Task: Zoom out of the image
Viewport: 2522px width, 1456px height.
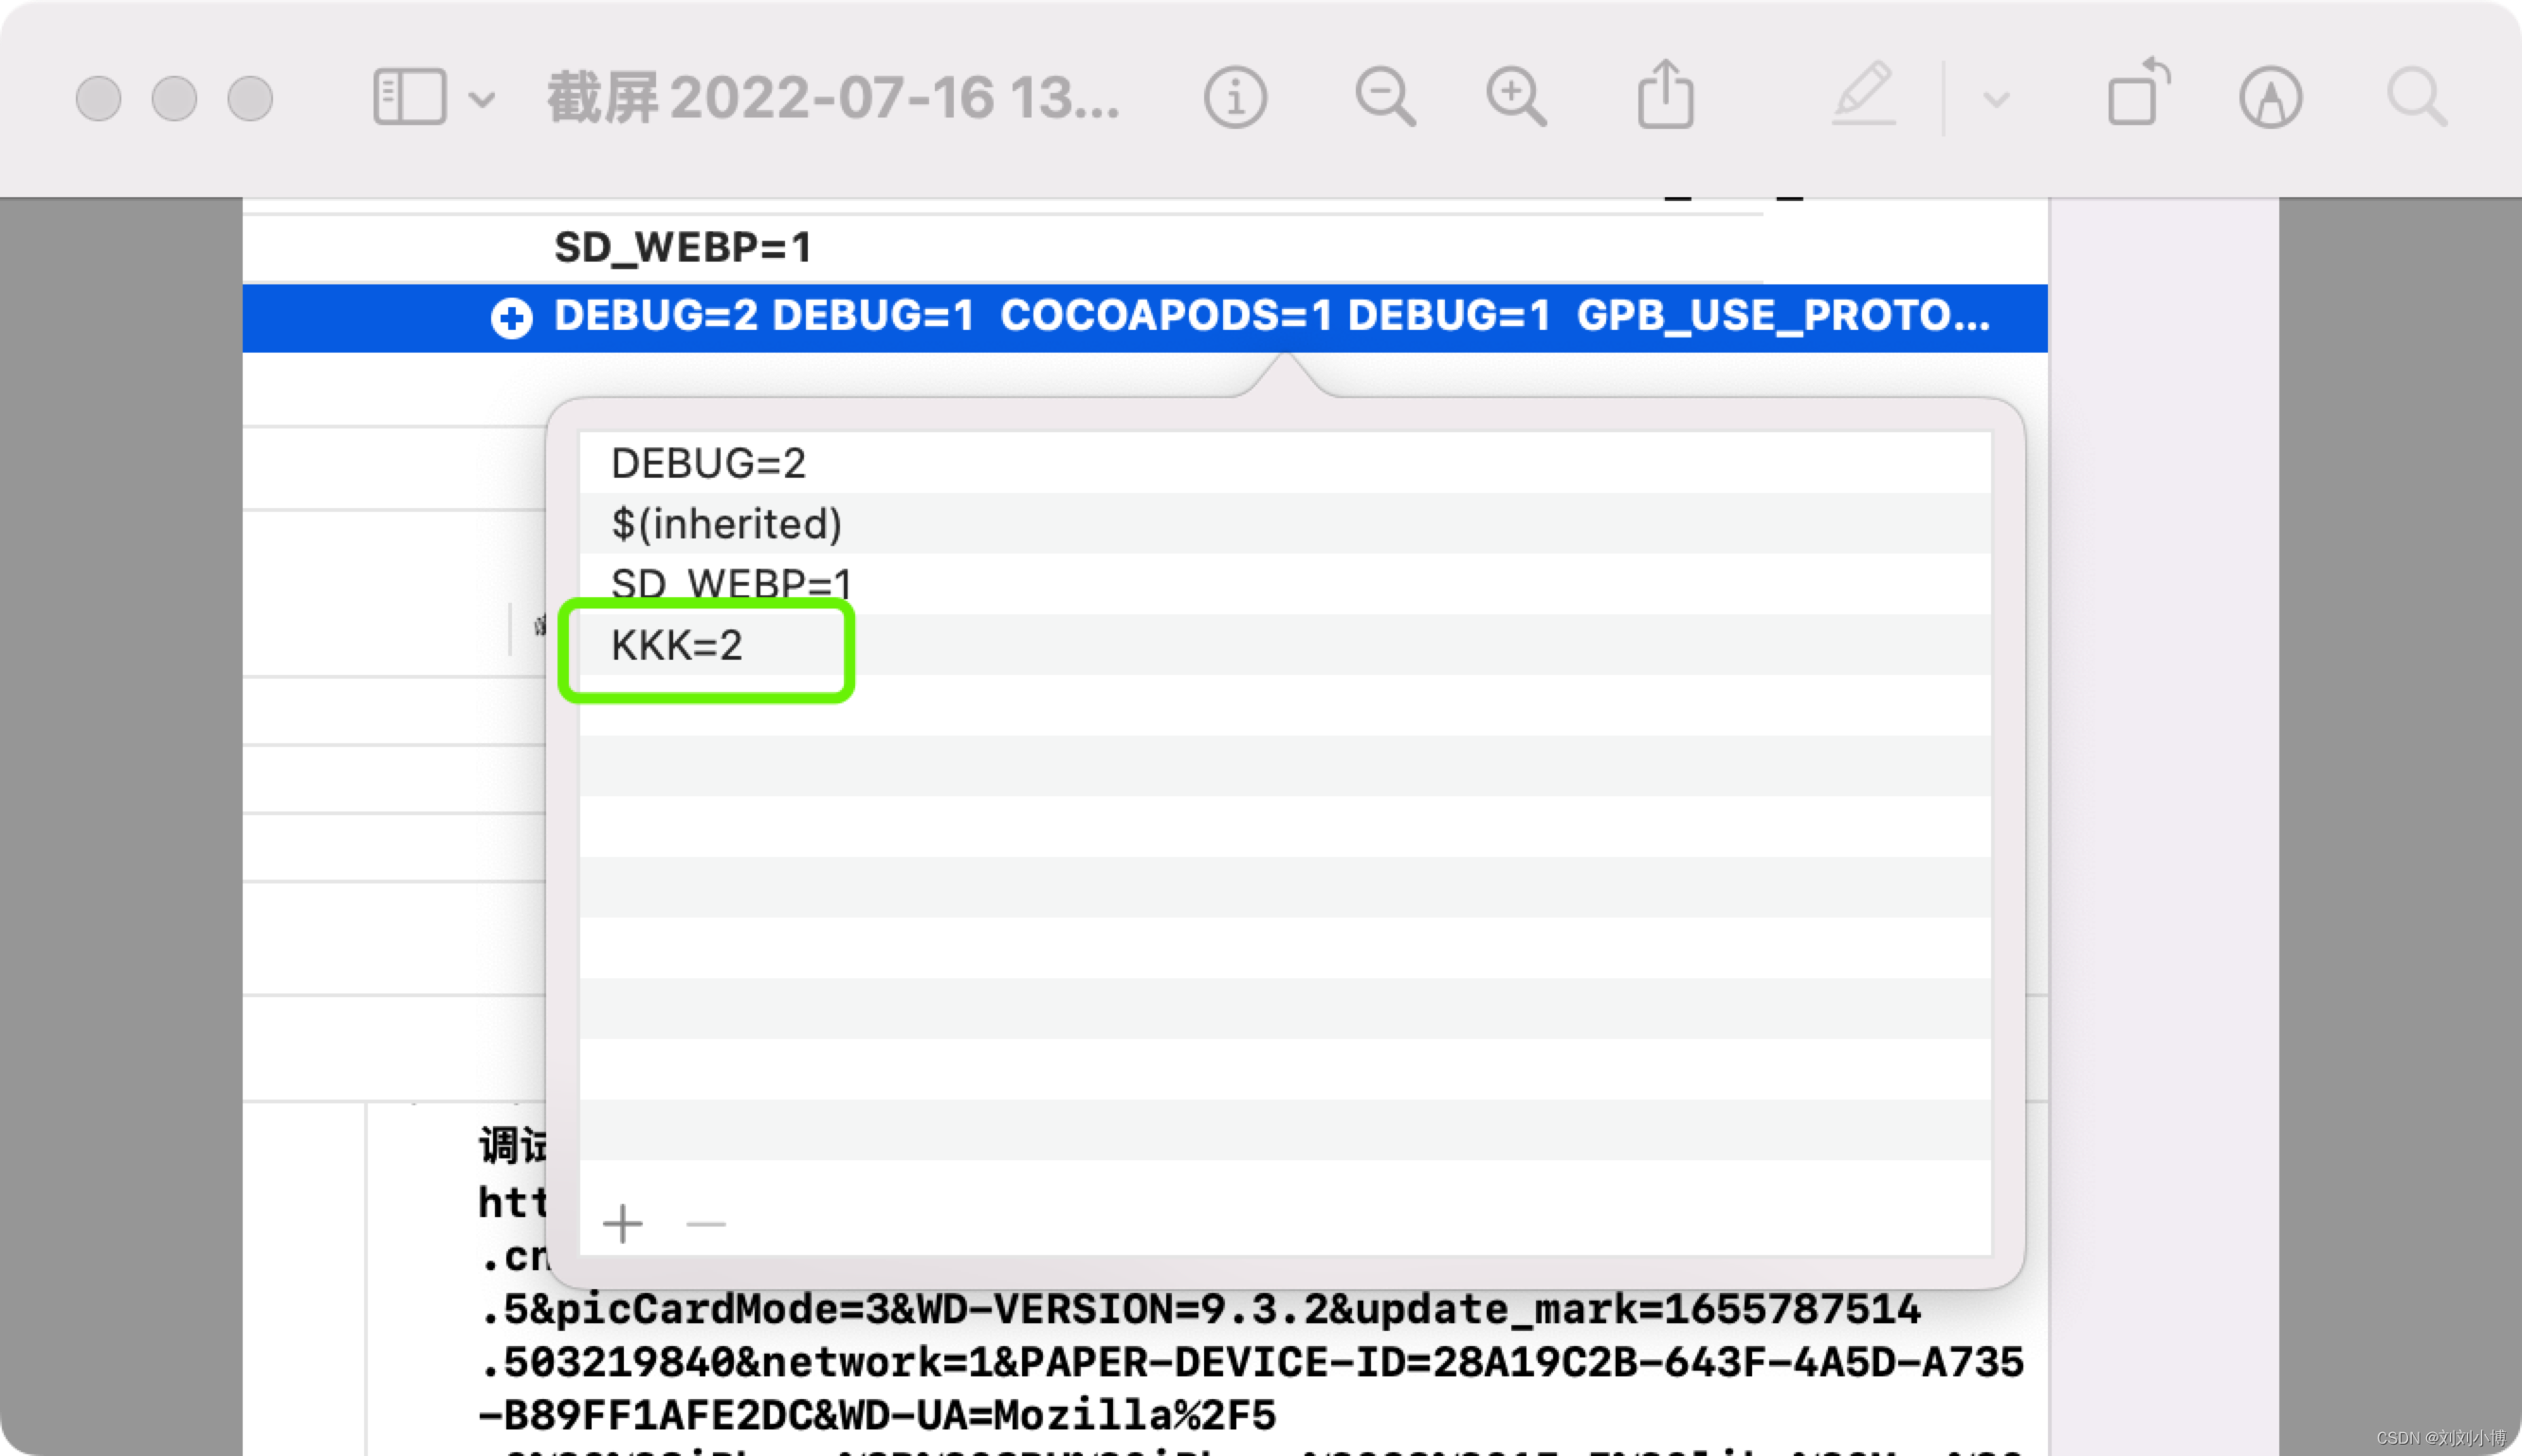Action: click(x=1385, y=97)
